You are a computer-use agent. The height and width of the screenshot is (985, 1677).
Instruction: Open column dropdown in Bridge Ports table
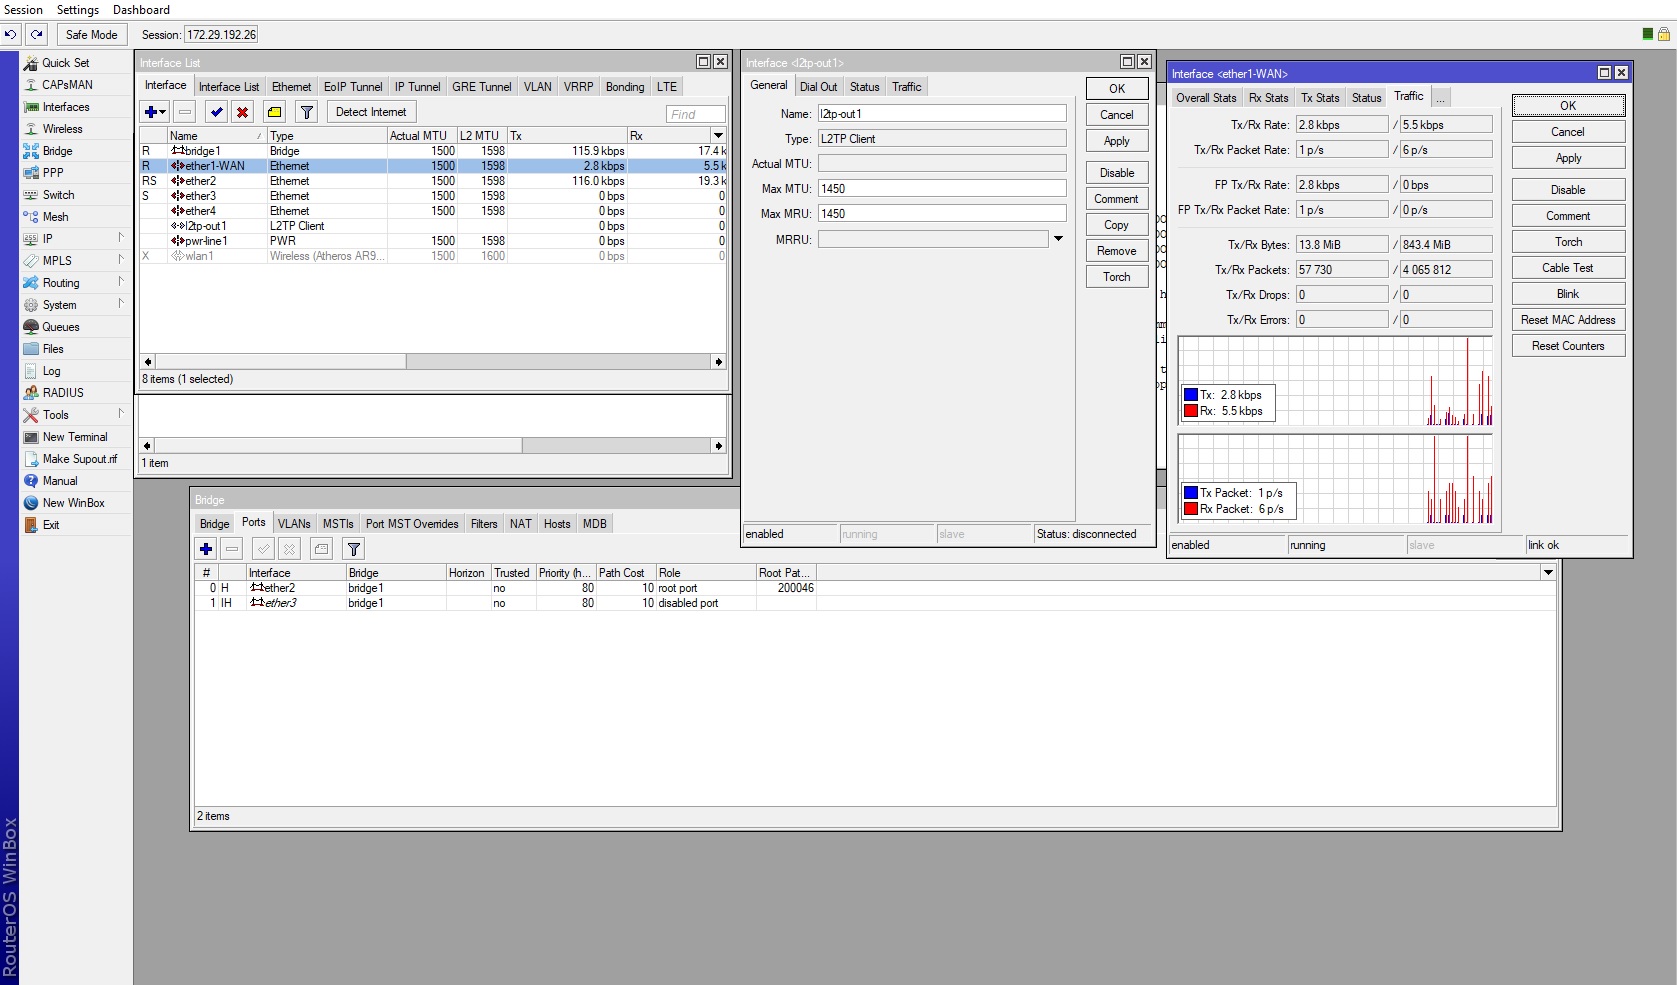(x=1548, y=573)
